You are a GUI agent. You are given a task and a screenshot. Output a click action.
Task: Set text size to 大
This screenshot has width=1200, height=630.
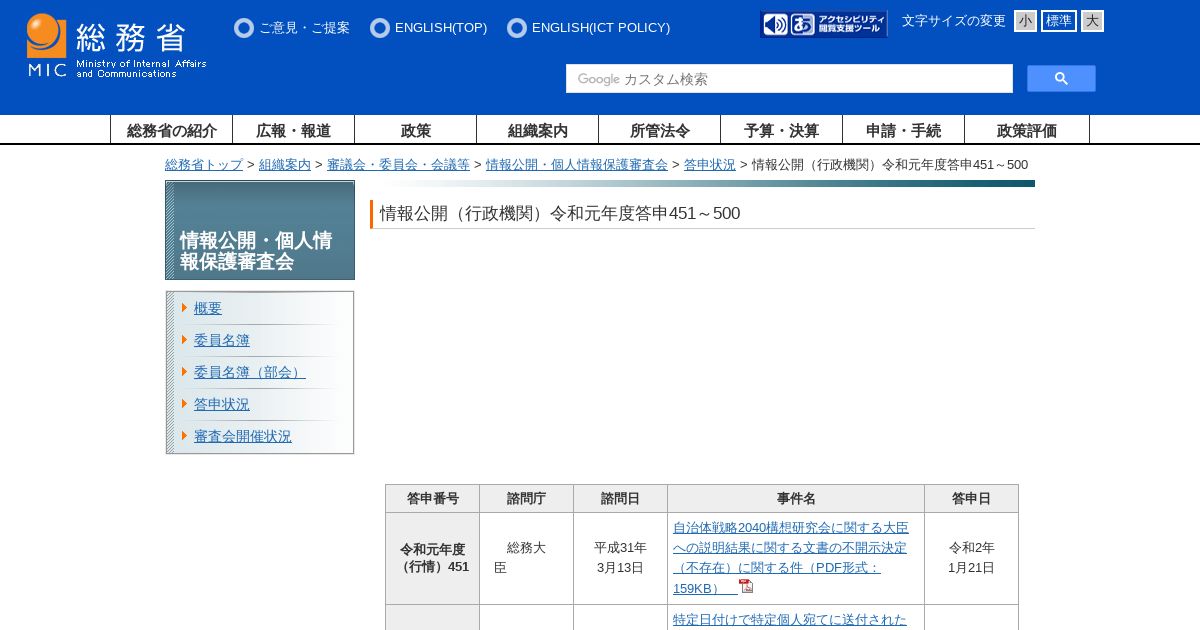(1092, 21)
